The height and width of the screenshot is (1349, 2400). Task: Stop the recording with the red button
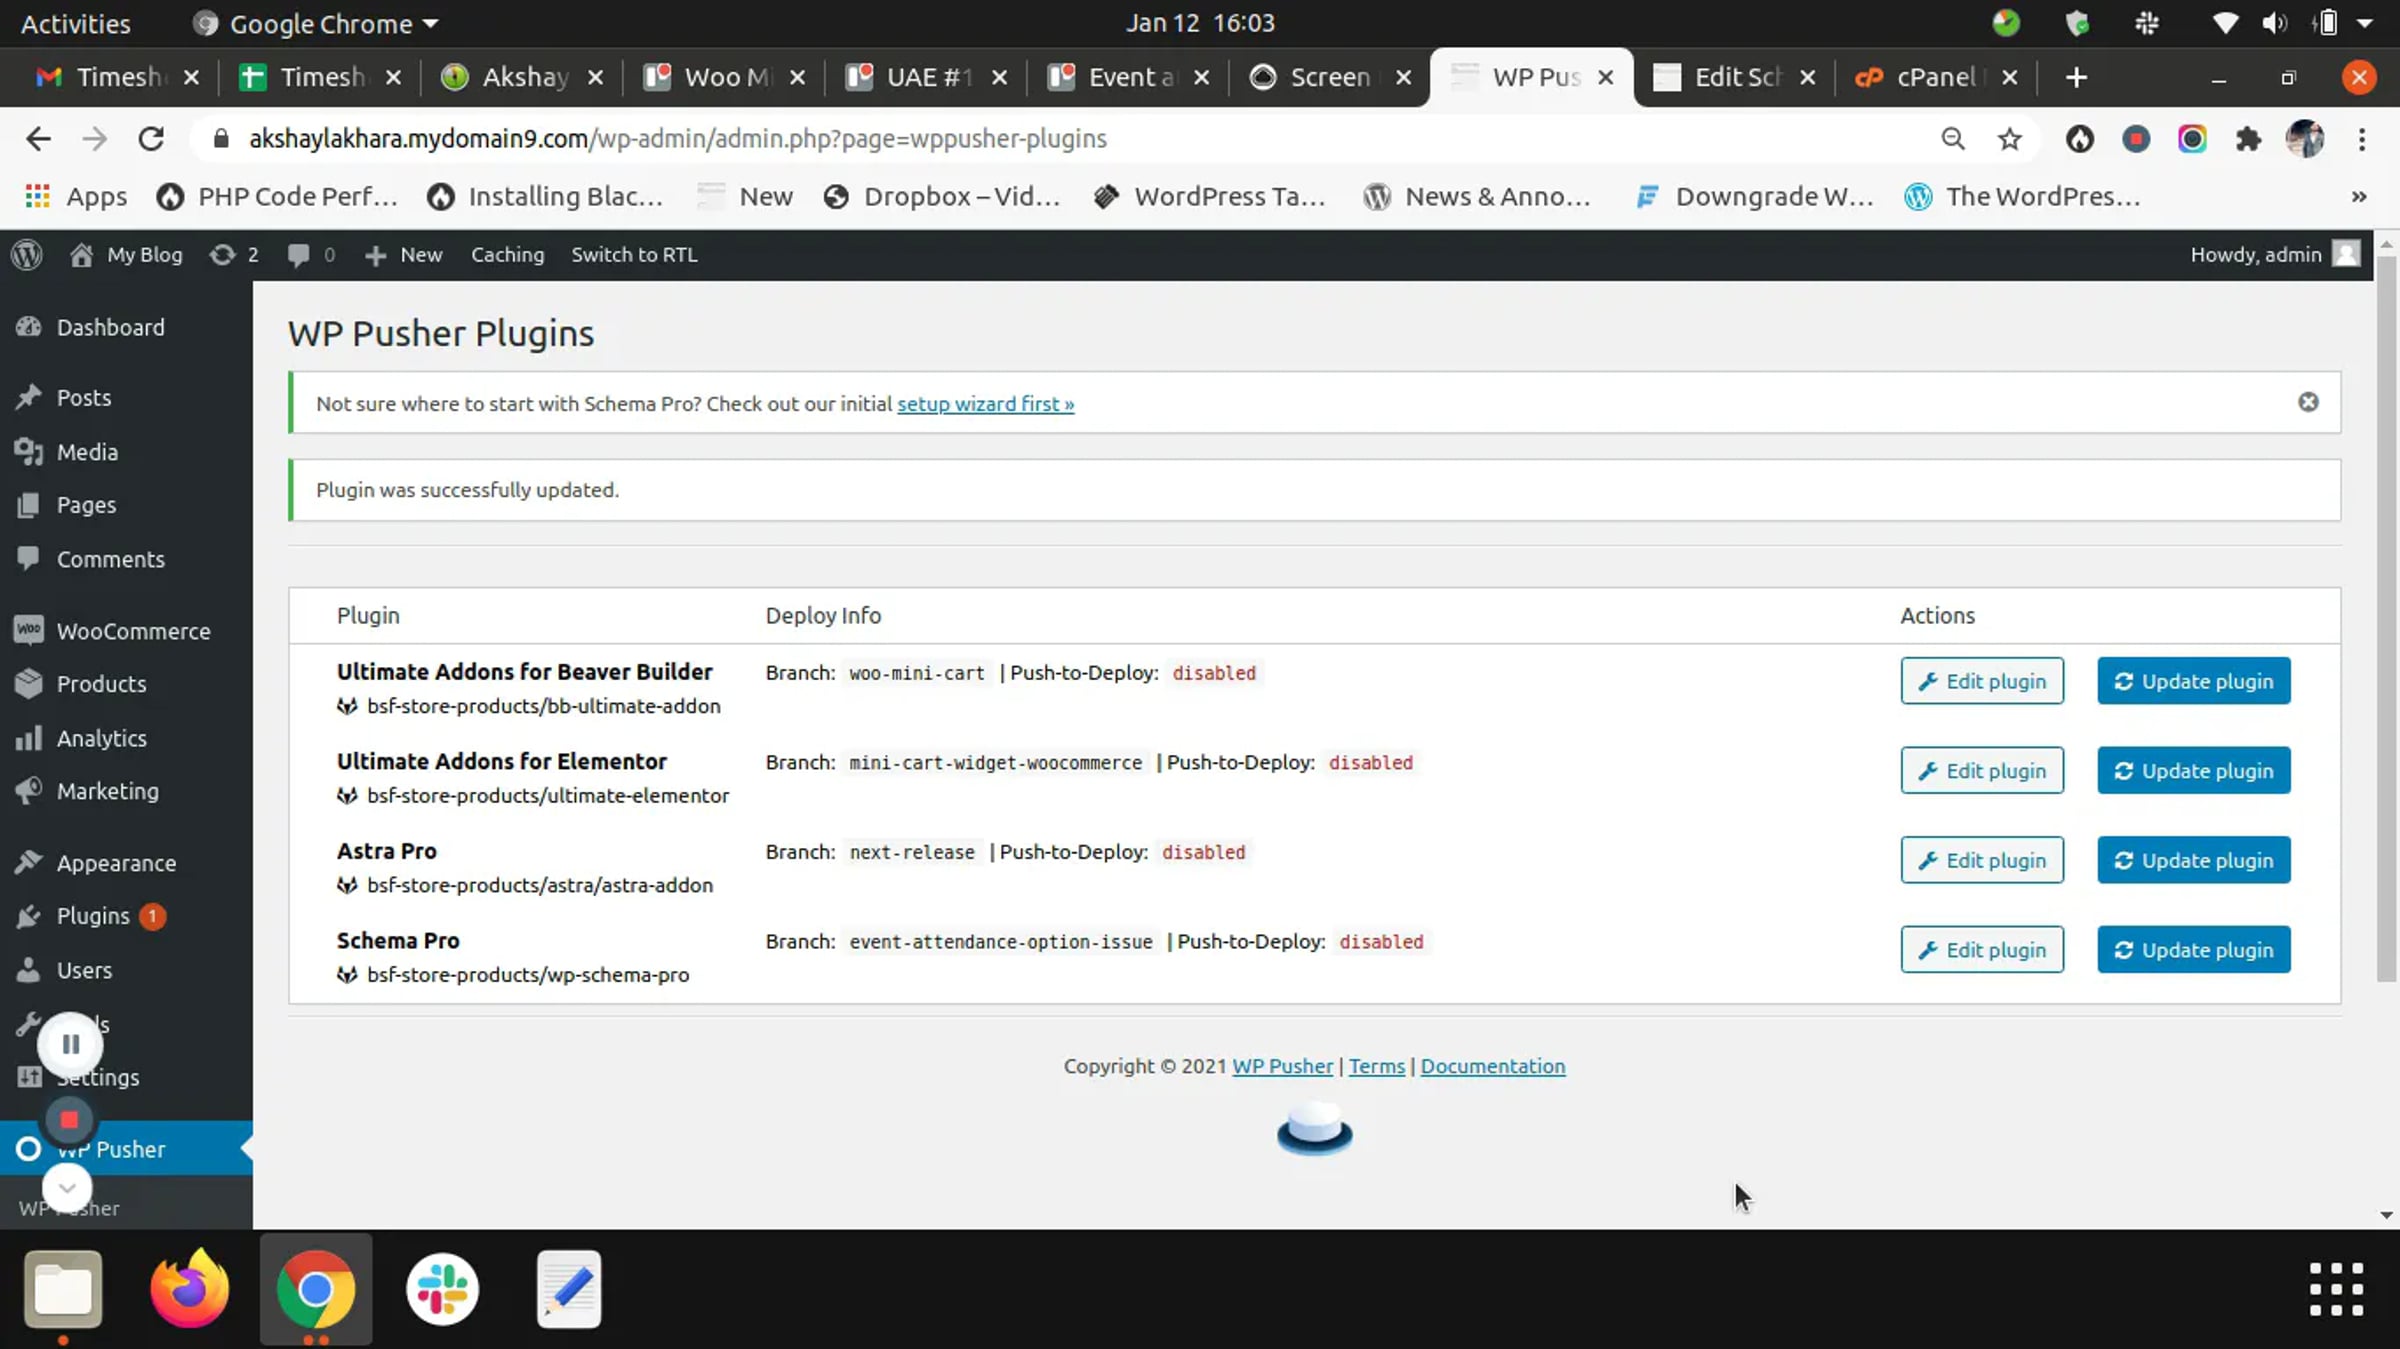tap(69, 1120)
